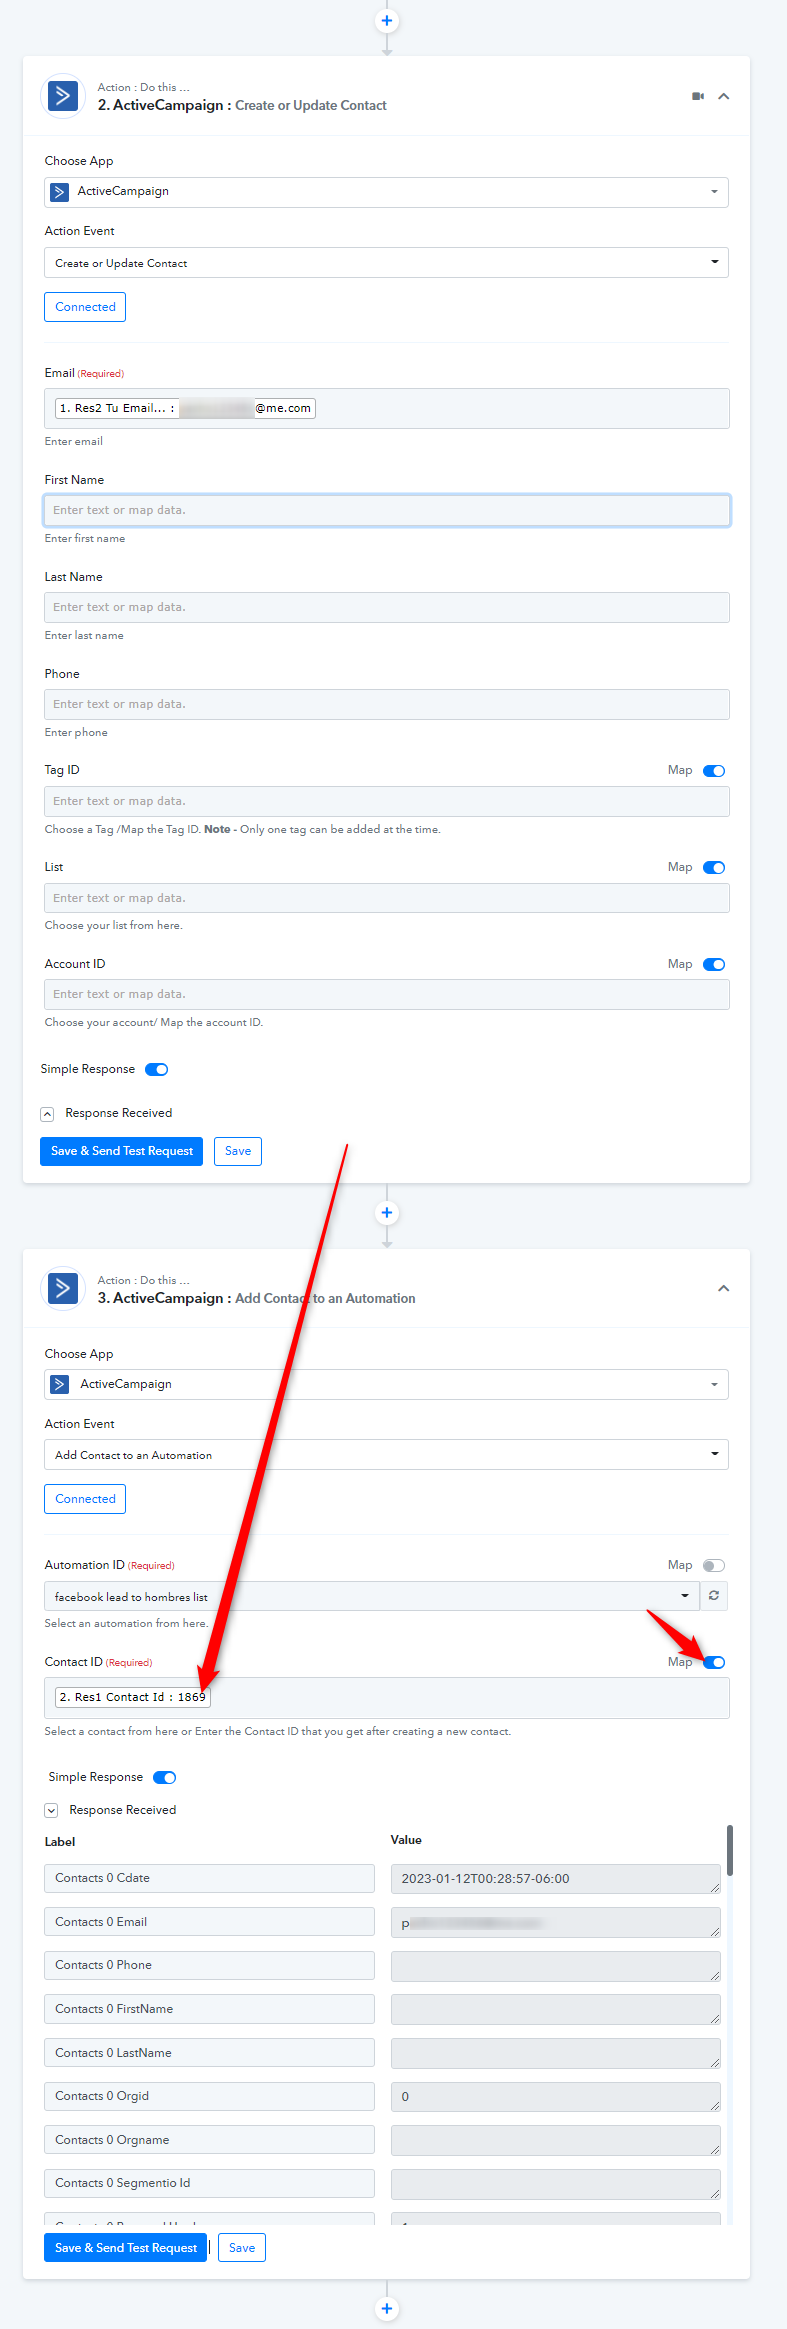This screenshot has width=787, height=2329.
Task: Open the facebook lead to hombres list dropdown
Action: tap(371, 1597)
